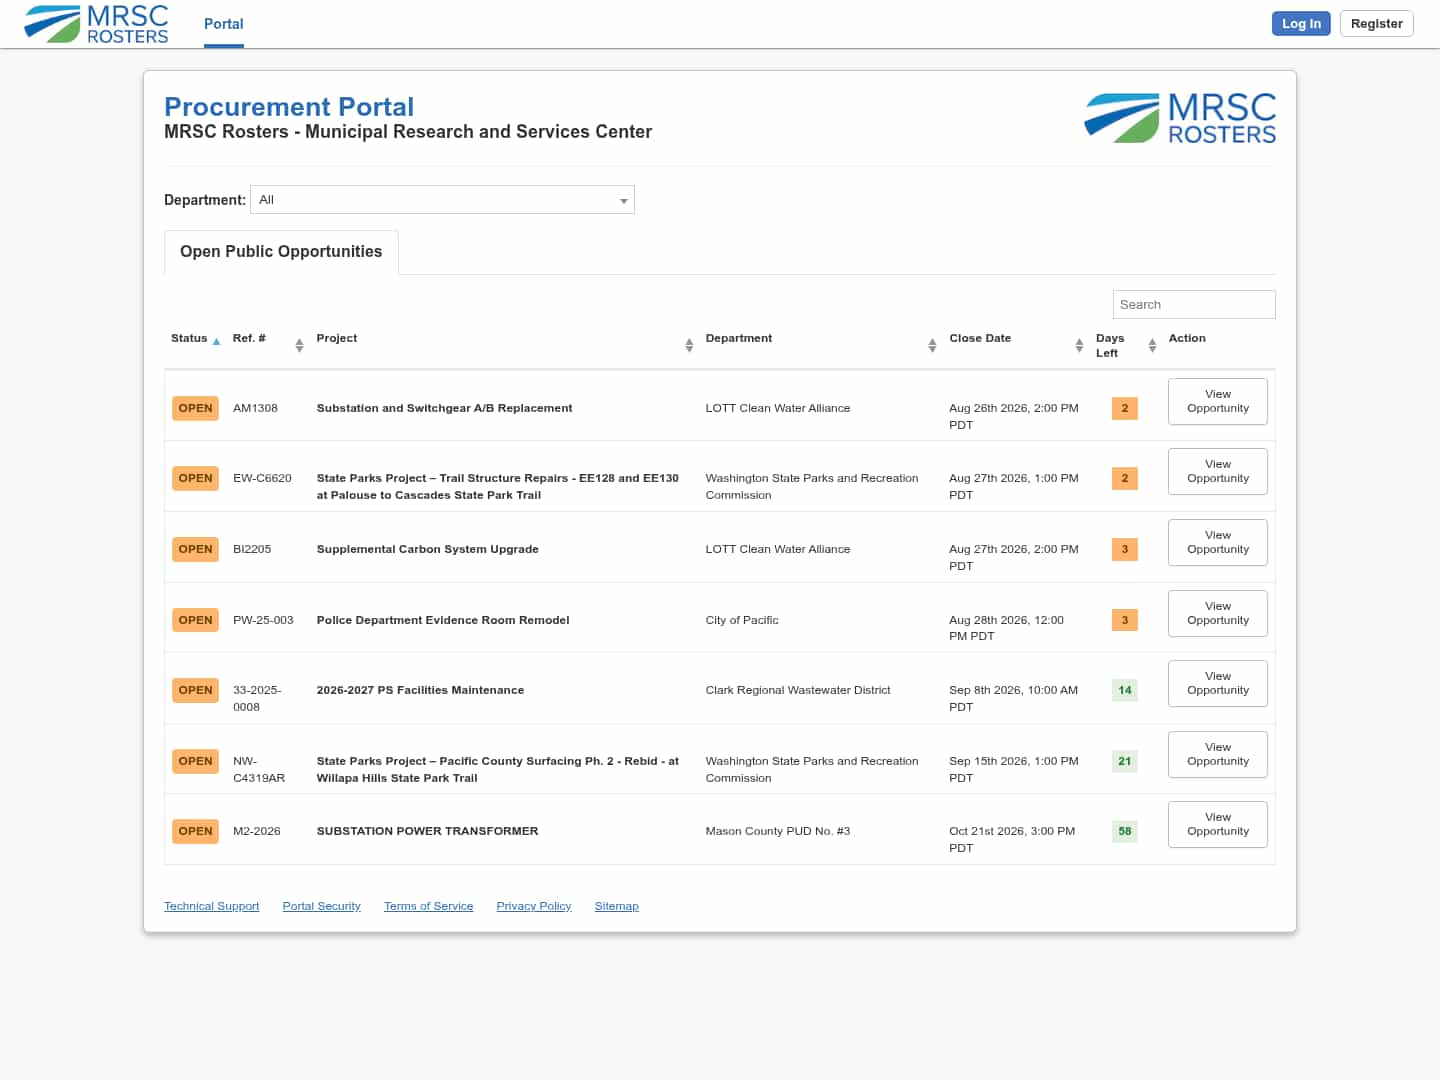1440x1080 pixels.
Task: View Opportunity for Supplemental Carbon System Upgrade
Action: (x=1218, y=542)
